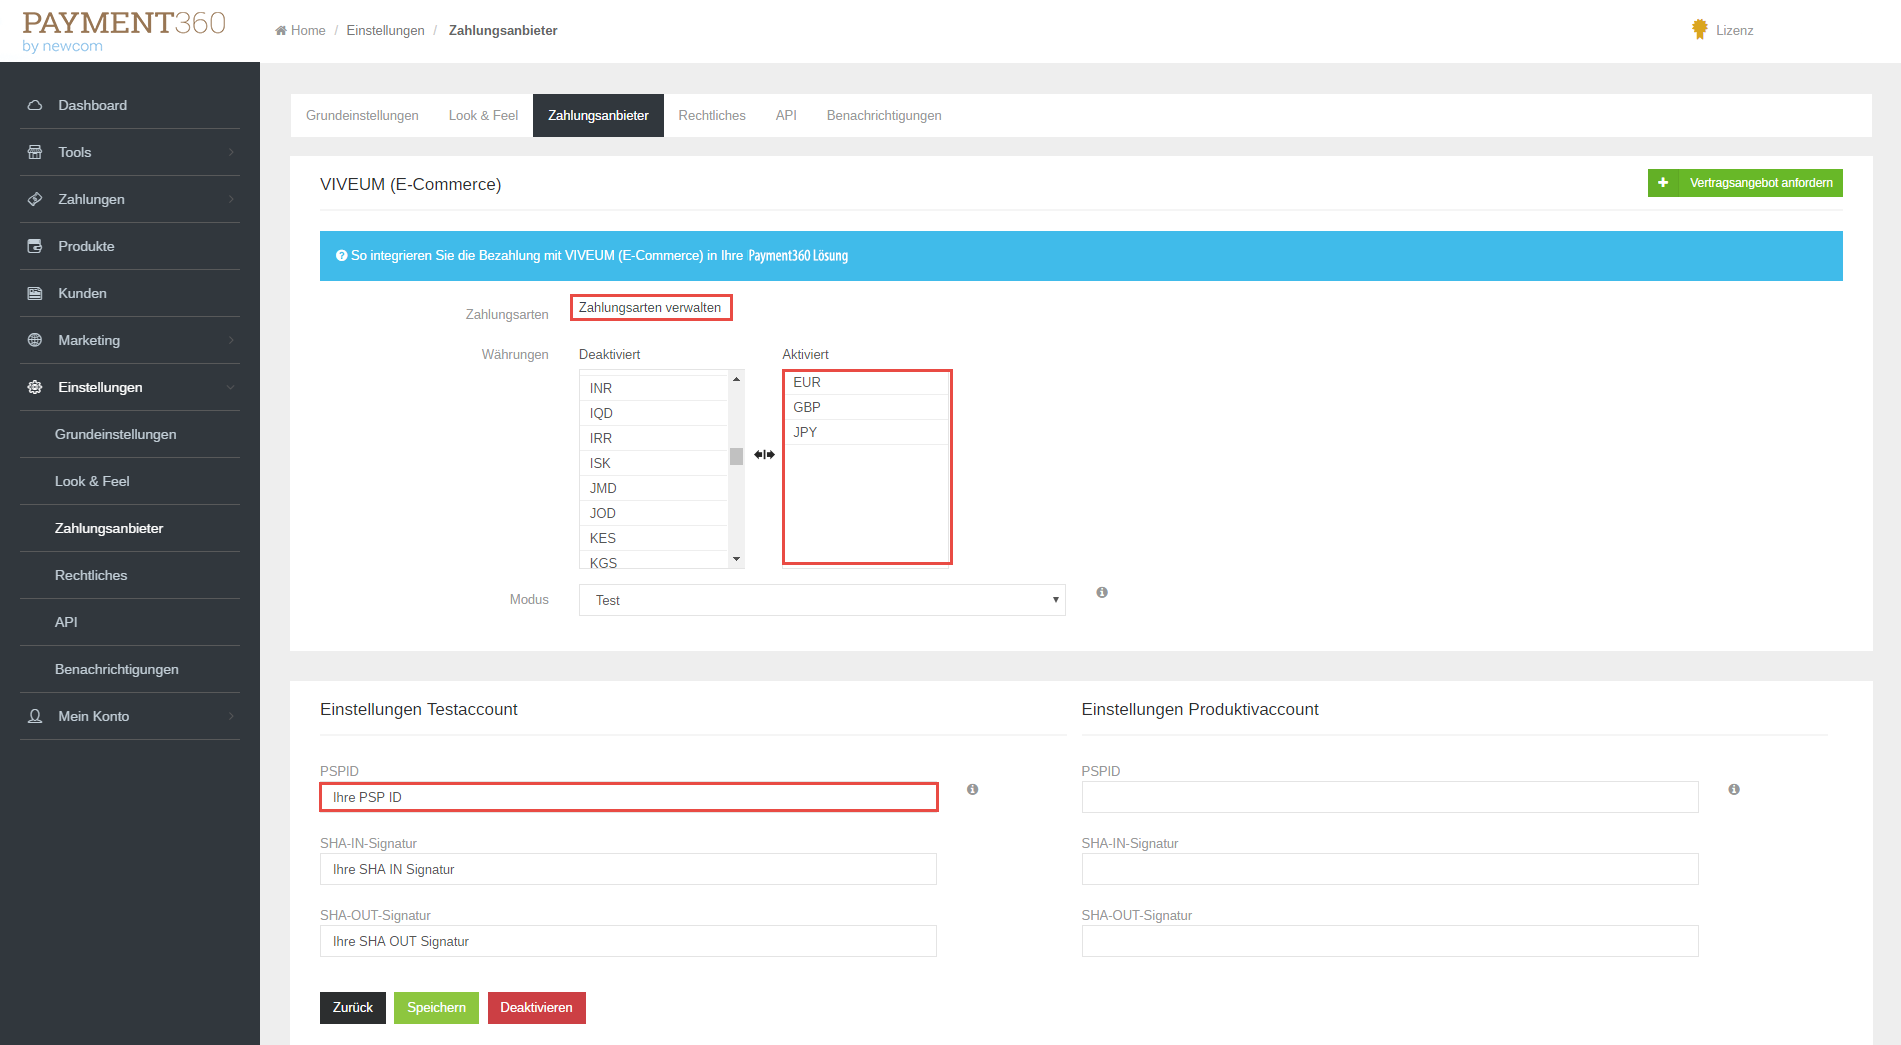The width and height of the screenshot is (1901, 1045).
Task: Expand the Mein Konto sidebar menu
Action: [x=130, y=716]
